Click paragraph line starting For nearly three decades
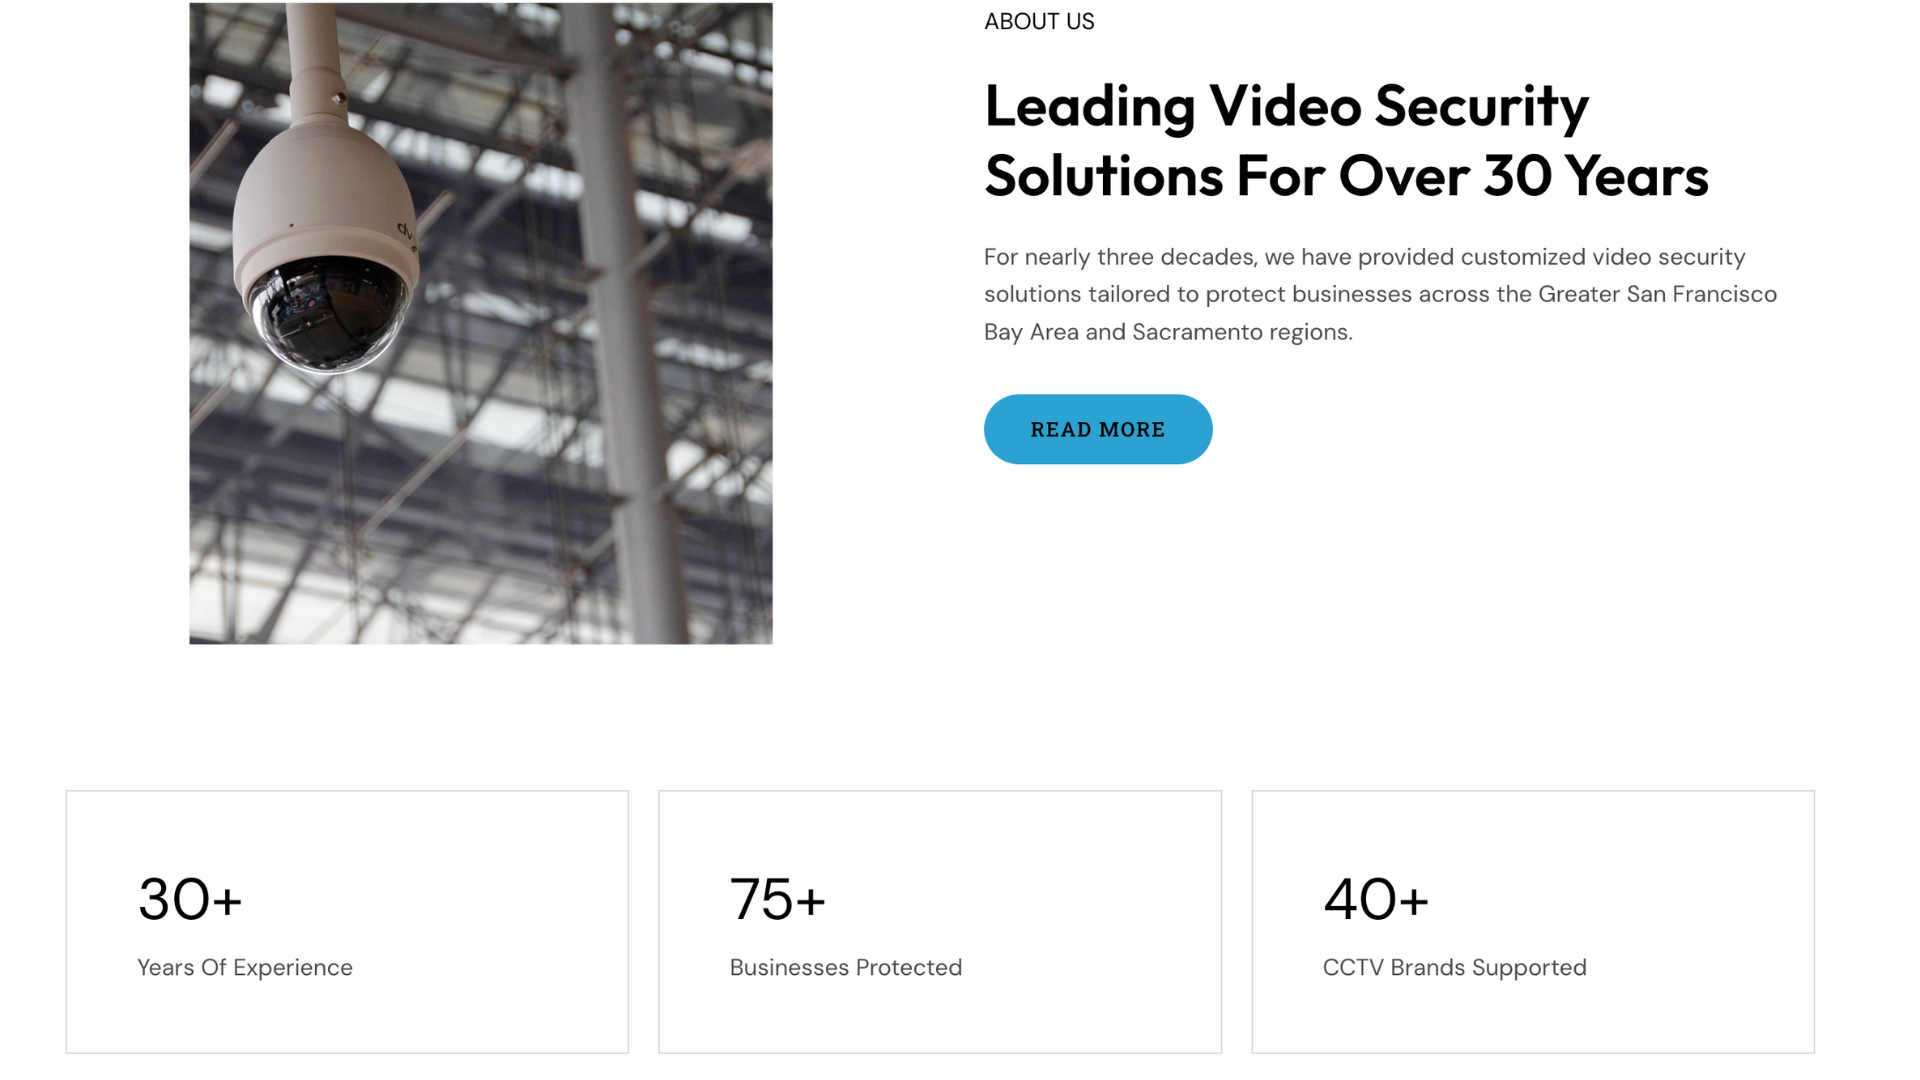Image resolution: width=1920 pixels, height=1080 pixels. point(1364,257)
